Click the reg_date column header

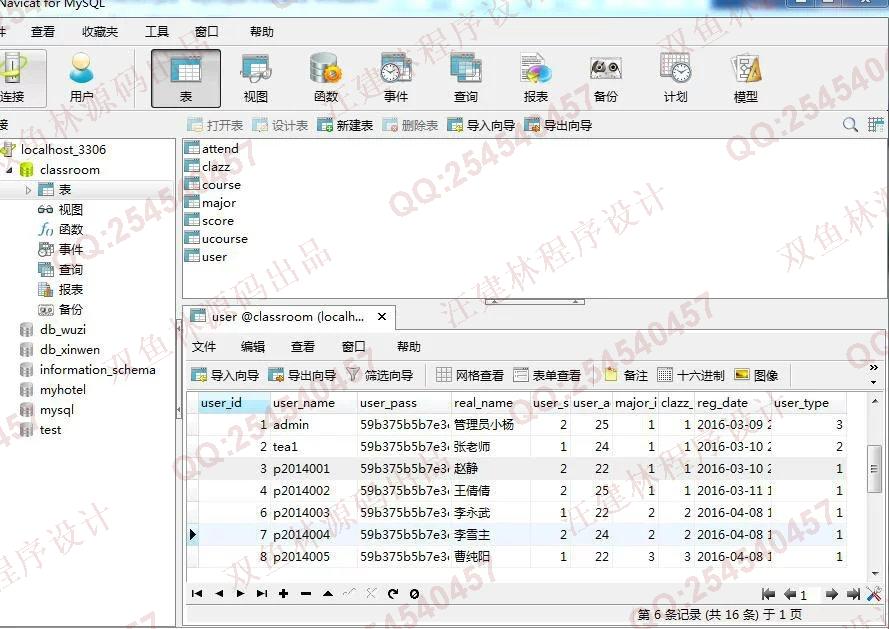click(x=733, y=403)
